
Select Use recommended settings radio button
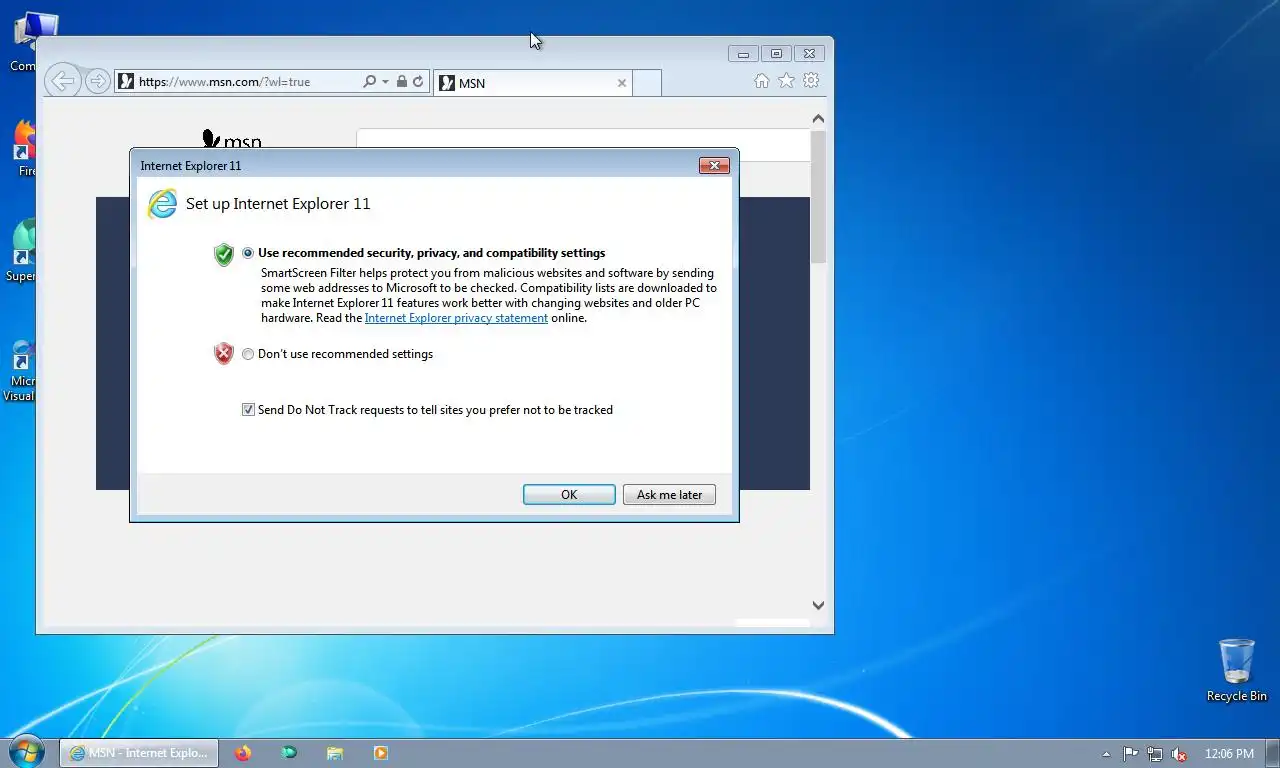248,253
